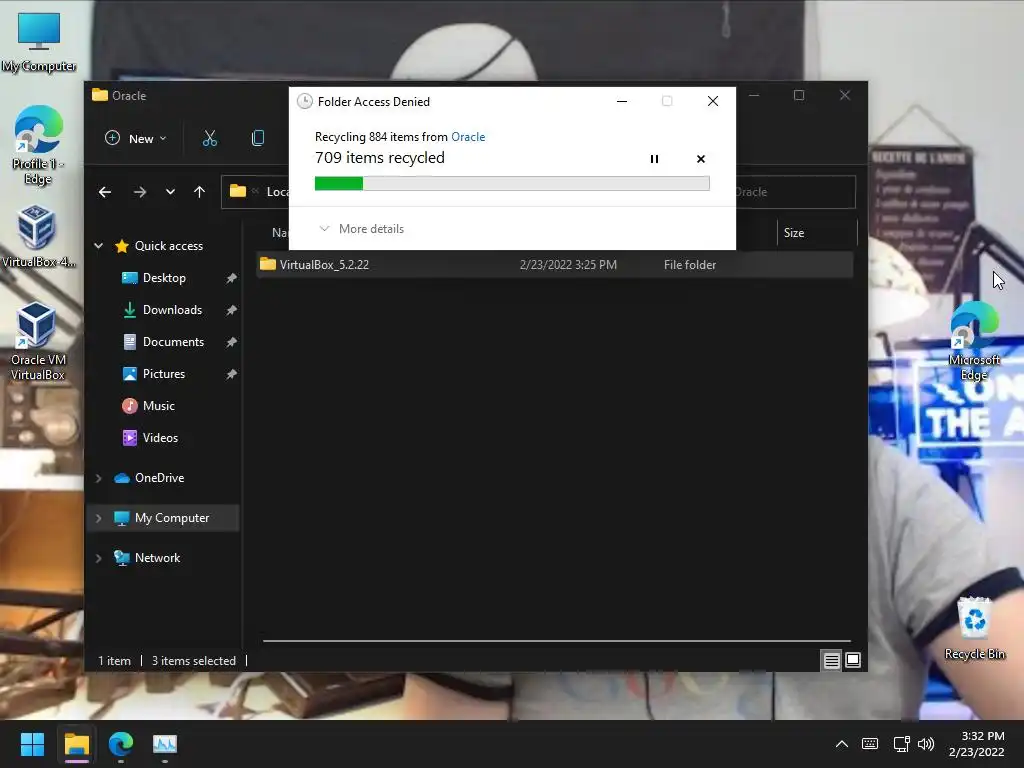Viewport: 1024px width, 768px height.
Task: Open Profile 1 - Edge desktop shortcut
Action: coord(38,146)
